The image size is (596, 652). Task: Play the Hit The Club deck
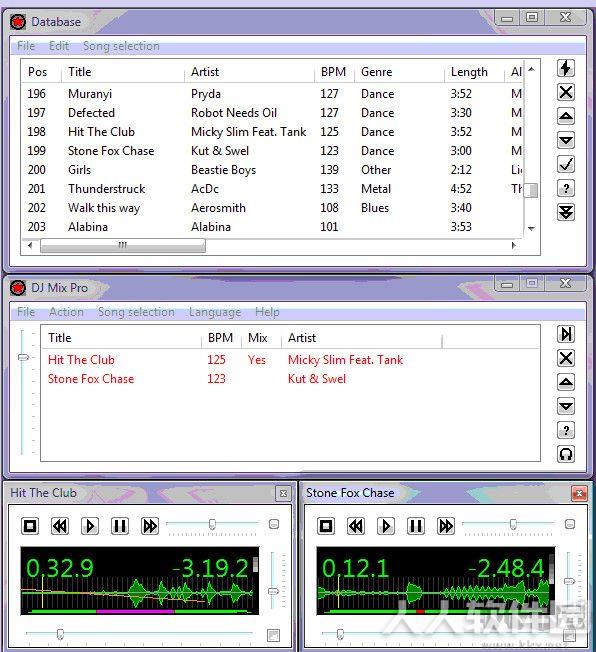point(90,526)
